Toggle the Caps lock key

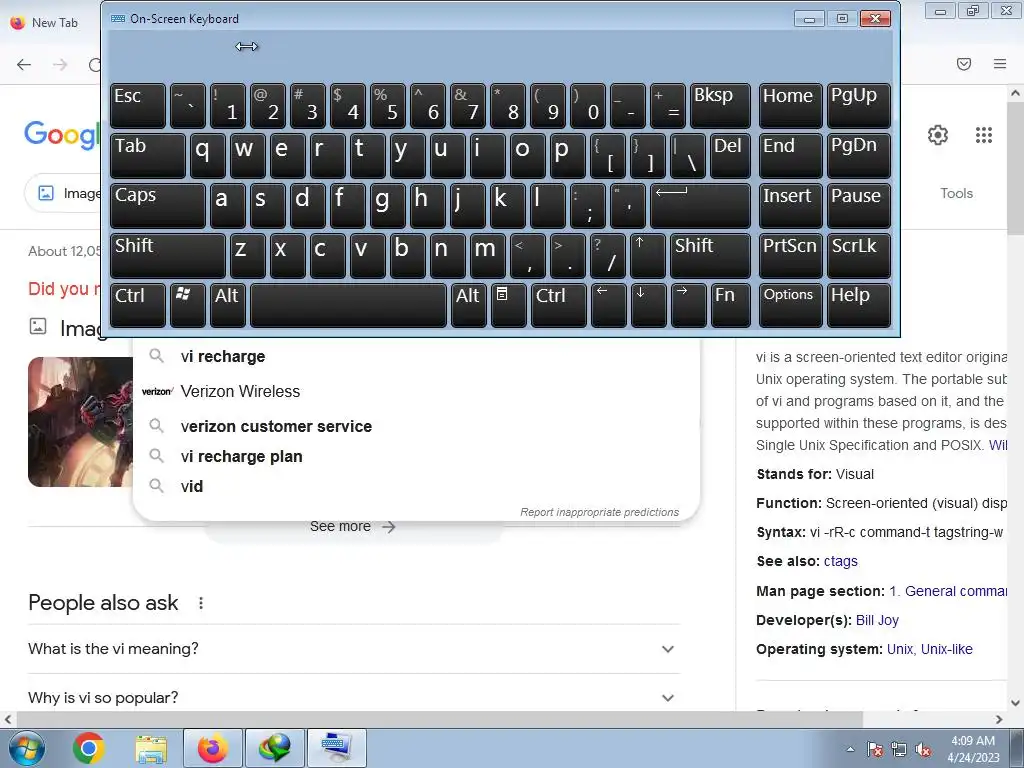pos(157,206)
